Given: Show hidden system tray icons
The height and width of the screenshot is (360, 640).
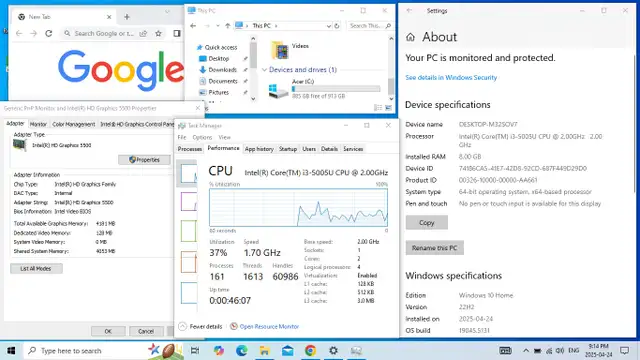Looking at the screenshot, I should [x=526, y=351].
